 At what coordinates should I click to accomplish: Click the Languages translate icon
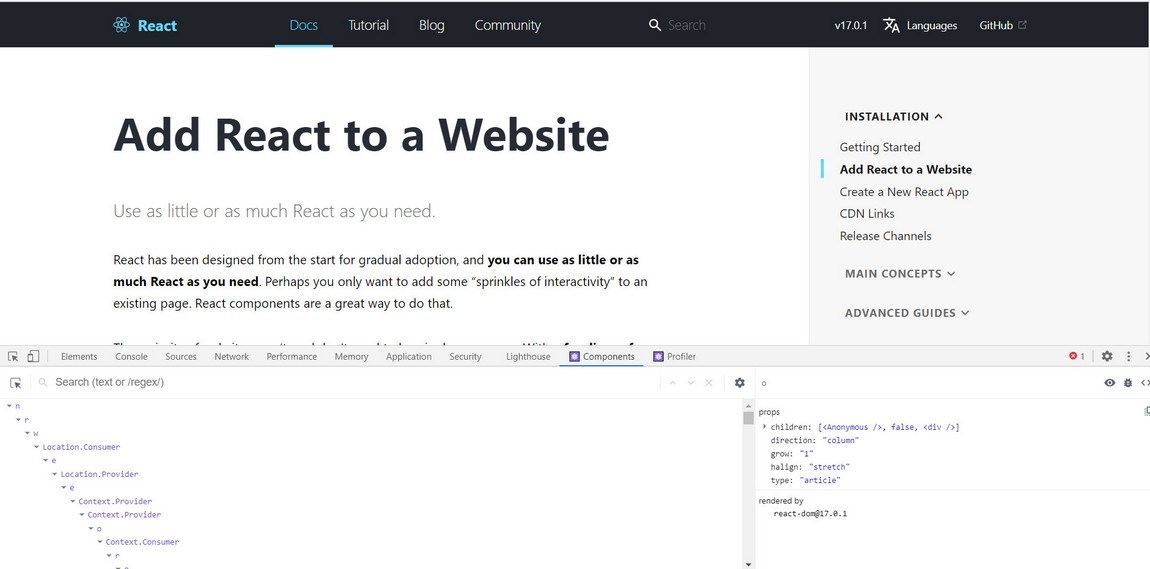891,25
